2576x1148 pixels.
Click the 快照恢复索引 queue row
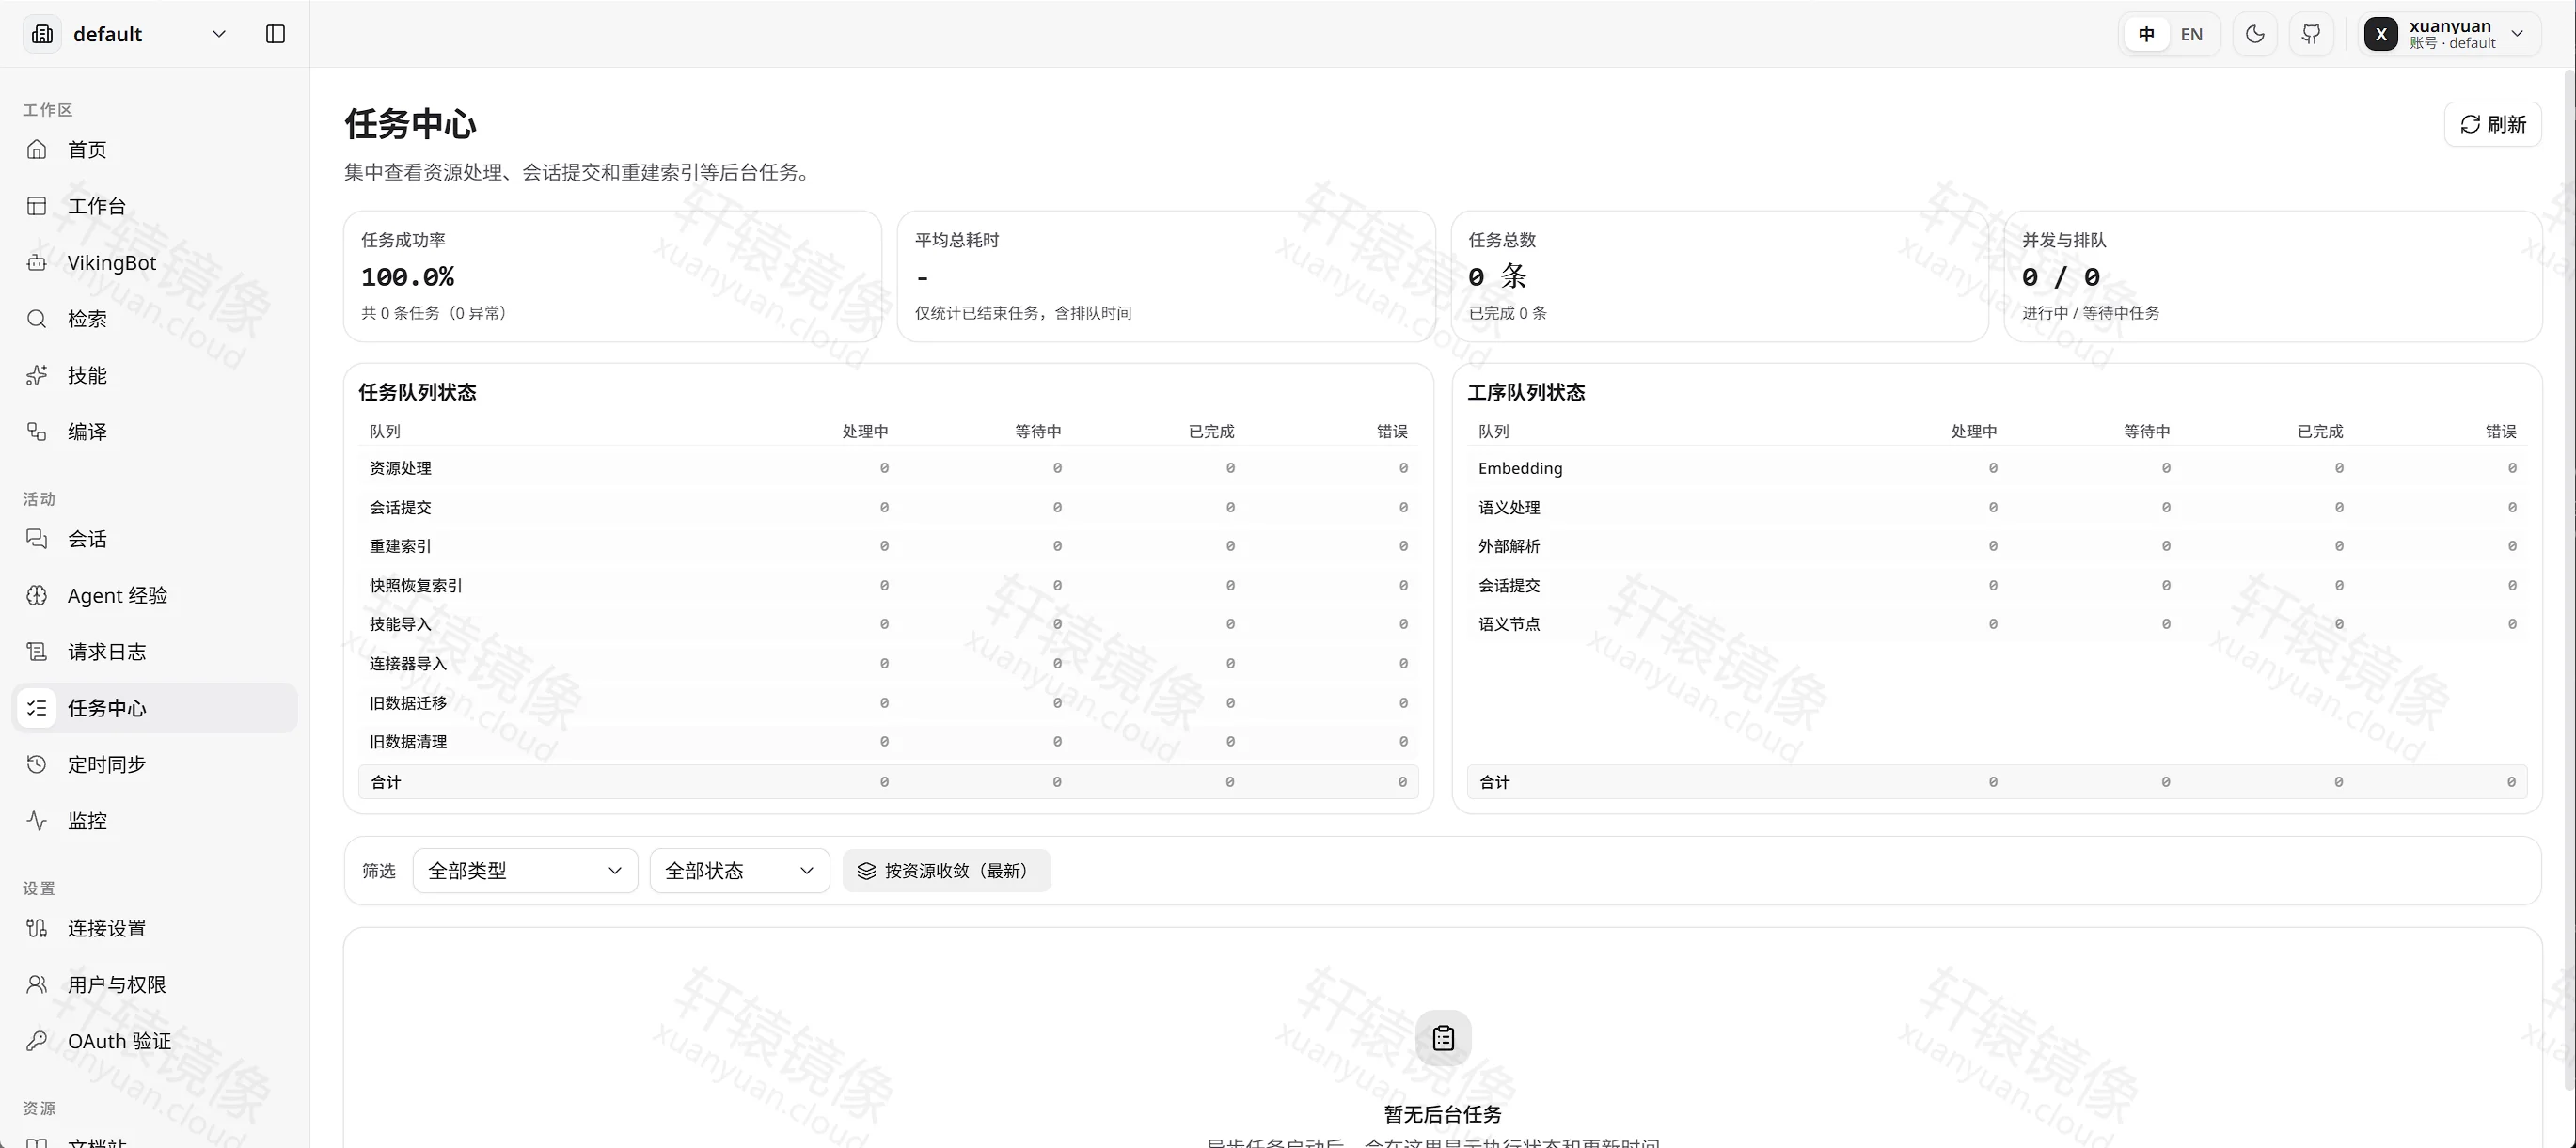click(x=888, y=585)
